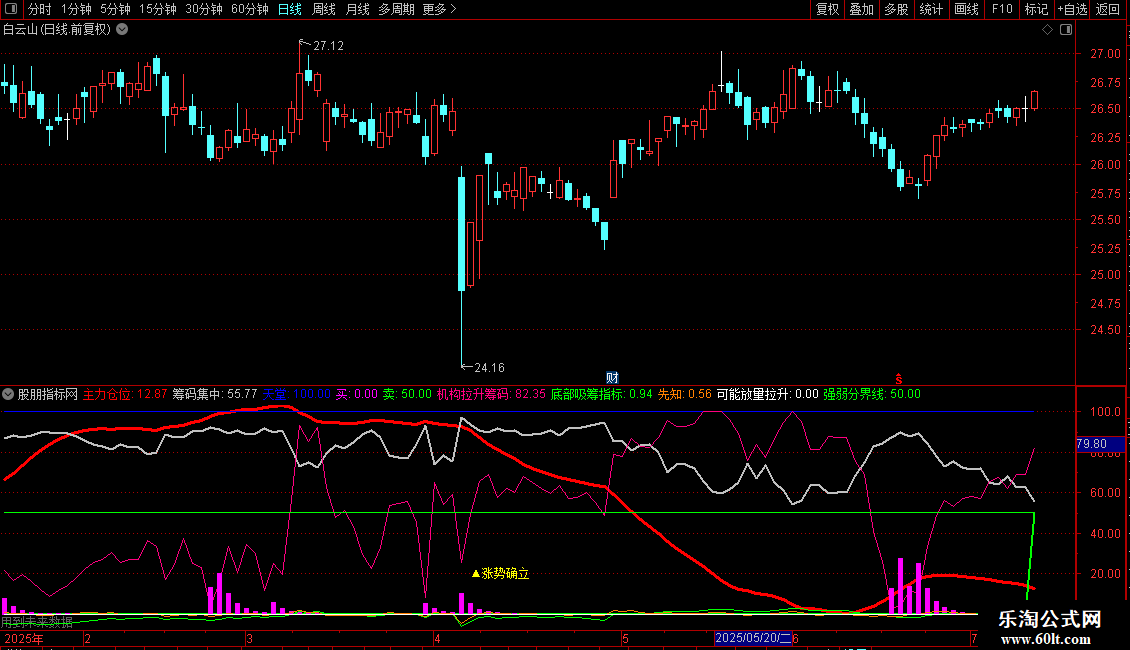Viewport: 1130px width, 650px height.
Task: Click the 白云山(日线.前复权) chart title
Action: click(57, 30)
